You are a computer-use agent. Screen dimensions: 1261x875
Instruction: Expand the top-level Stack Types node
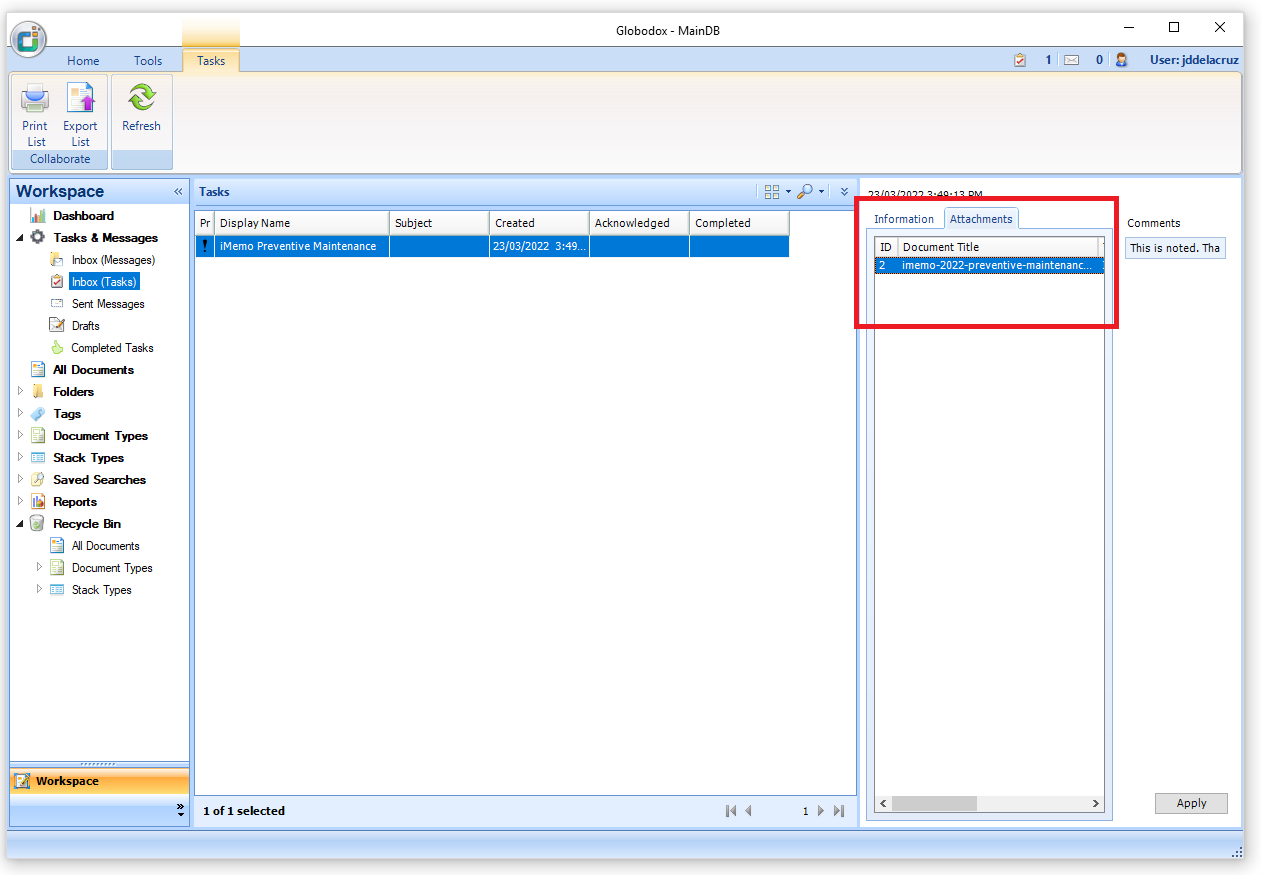coord(20,458)
